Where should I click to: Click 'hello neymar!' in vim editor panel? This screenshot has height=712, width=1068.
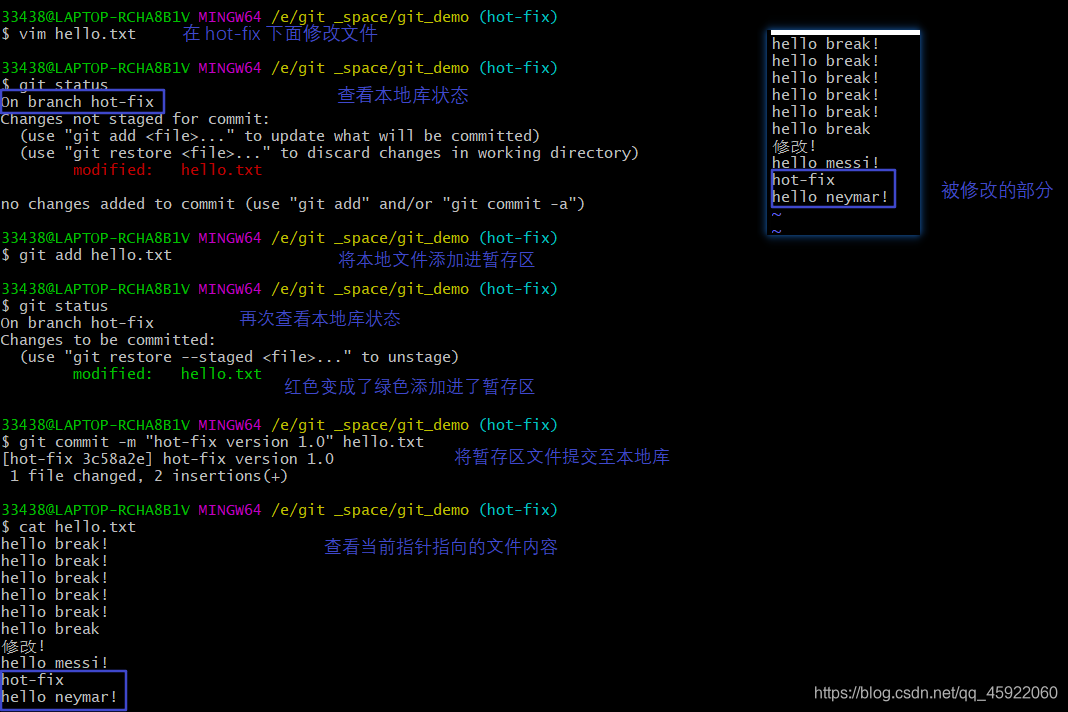(830, 197)
